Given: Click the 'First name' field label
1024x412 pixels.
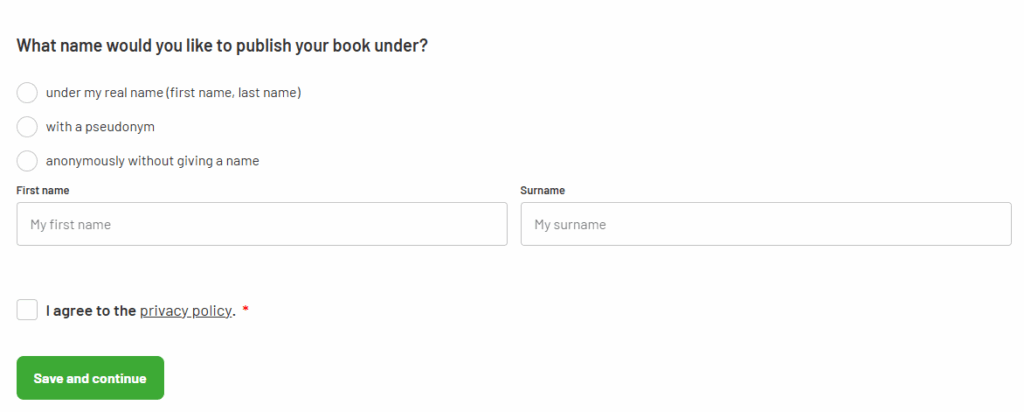Looking at the screenshot, I should (x=43, y=190).
